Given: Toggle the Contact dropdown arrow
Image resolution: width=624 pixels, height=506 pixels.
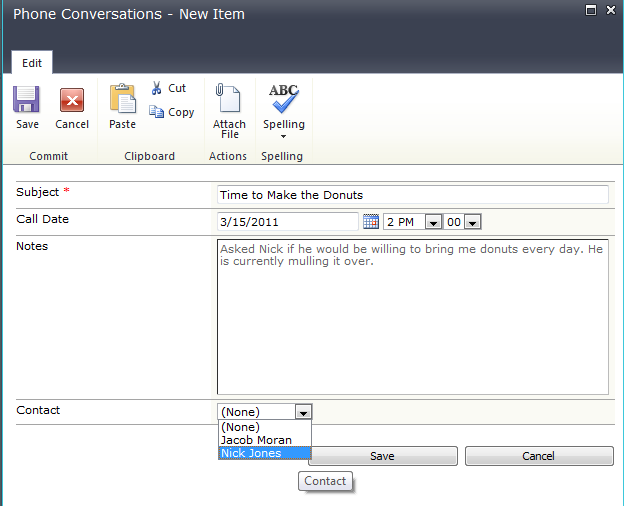Looking at the screenshot, I should [x=303, y=412].
